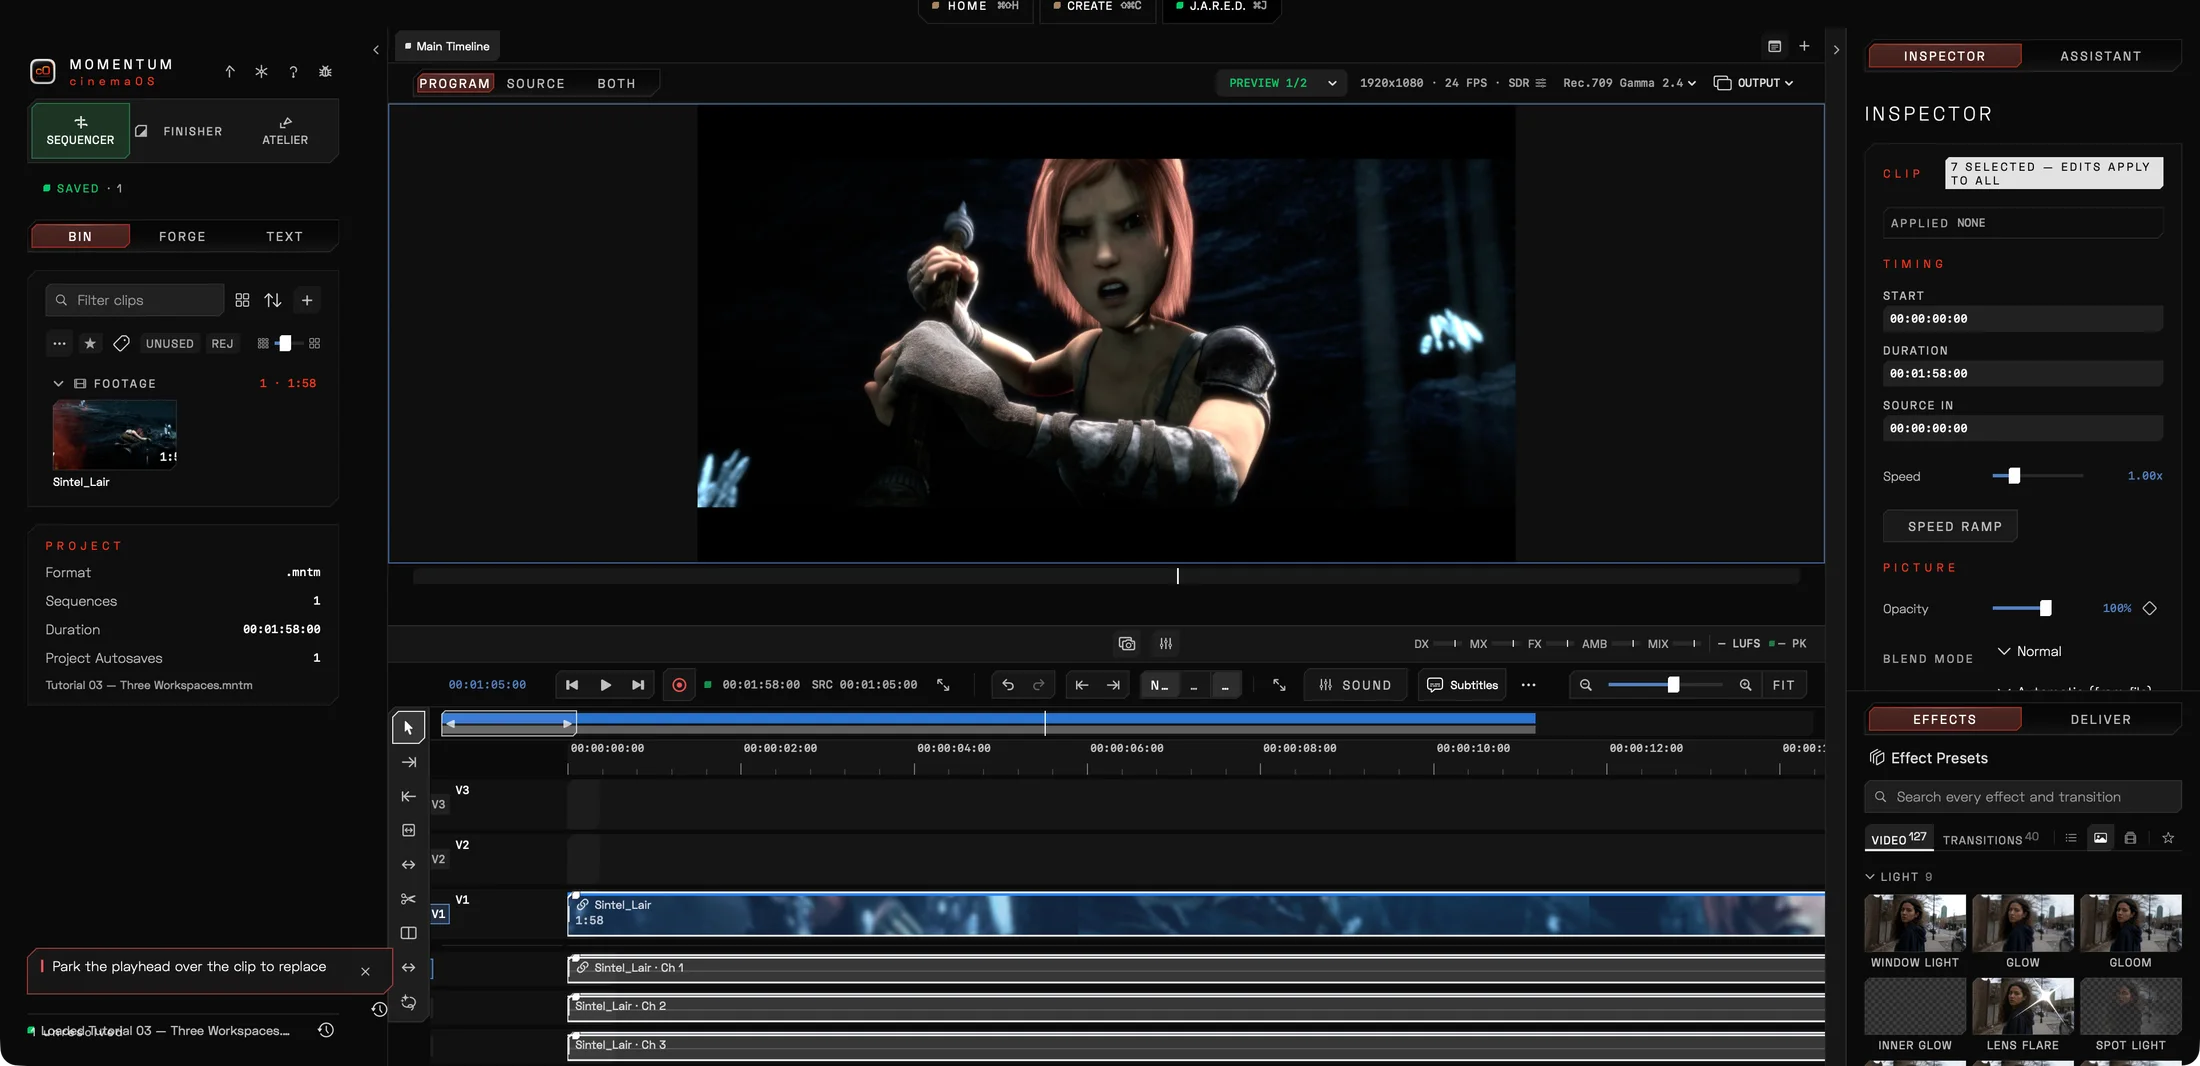Toggle V3 track target
The height and width of the screenshot is (1066, 2200).
click(x=438, y=804)
